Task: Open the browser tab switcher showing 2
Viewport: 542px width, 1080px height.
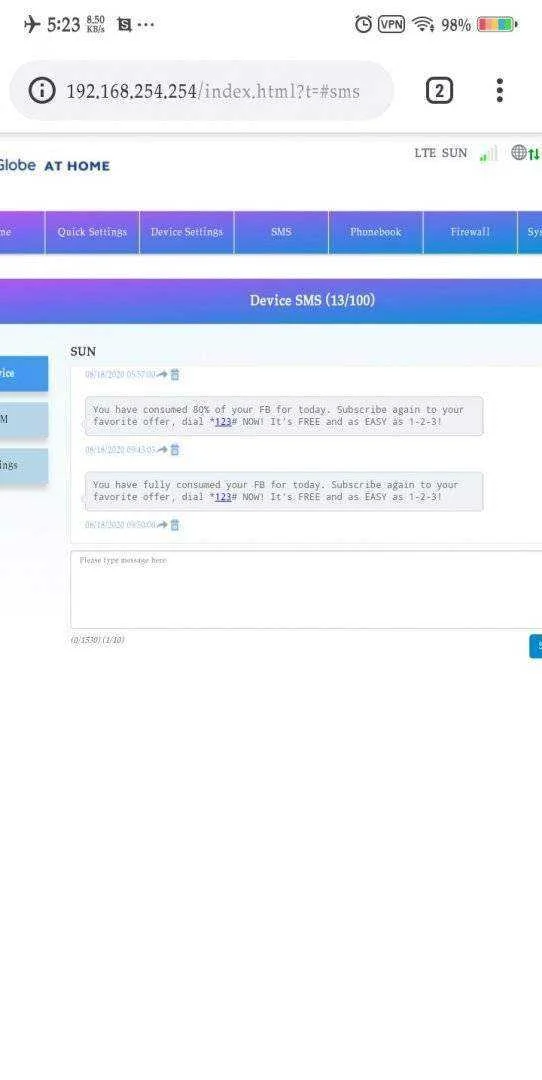Action: point(439,90)
